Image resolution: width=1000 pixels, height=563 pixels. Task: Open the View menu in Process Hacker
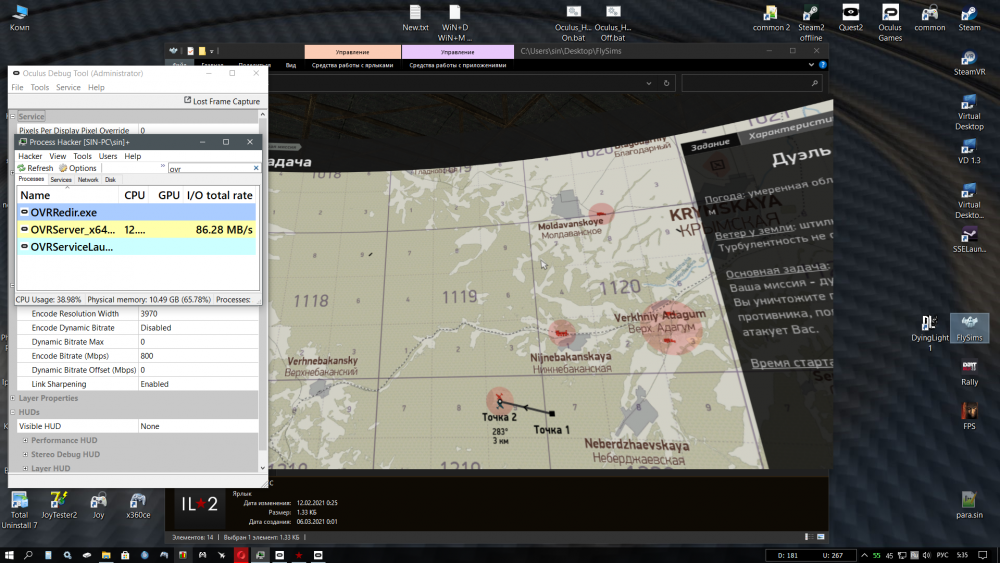[x=57, y=156]
